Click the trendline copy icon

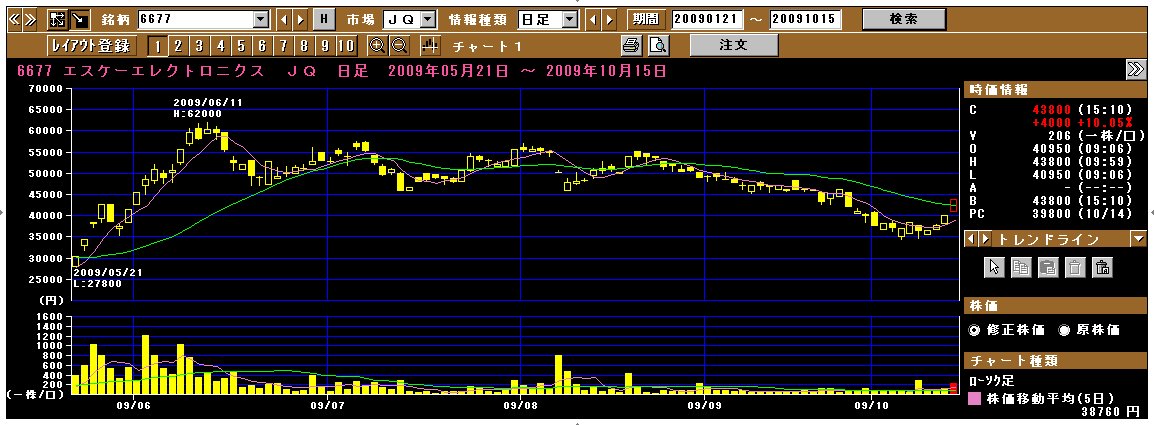coord(1021,267)
